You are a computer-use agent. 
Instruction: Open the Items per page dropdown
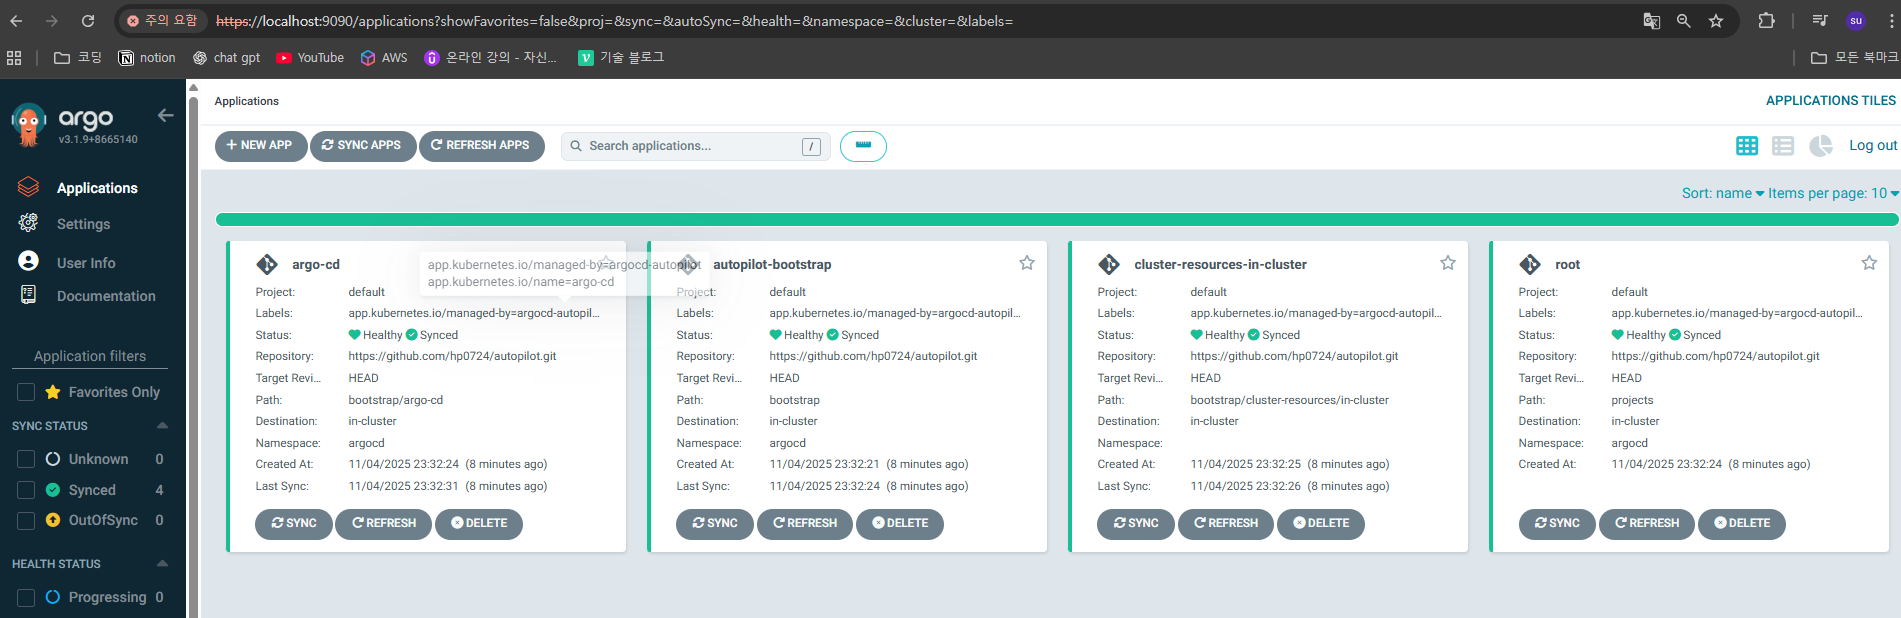[x=1833, y=193]
